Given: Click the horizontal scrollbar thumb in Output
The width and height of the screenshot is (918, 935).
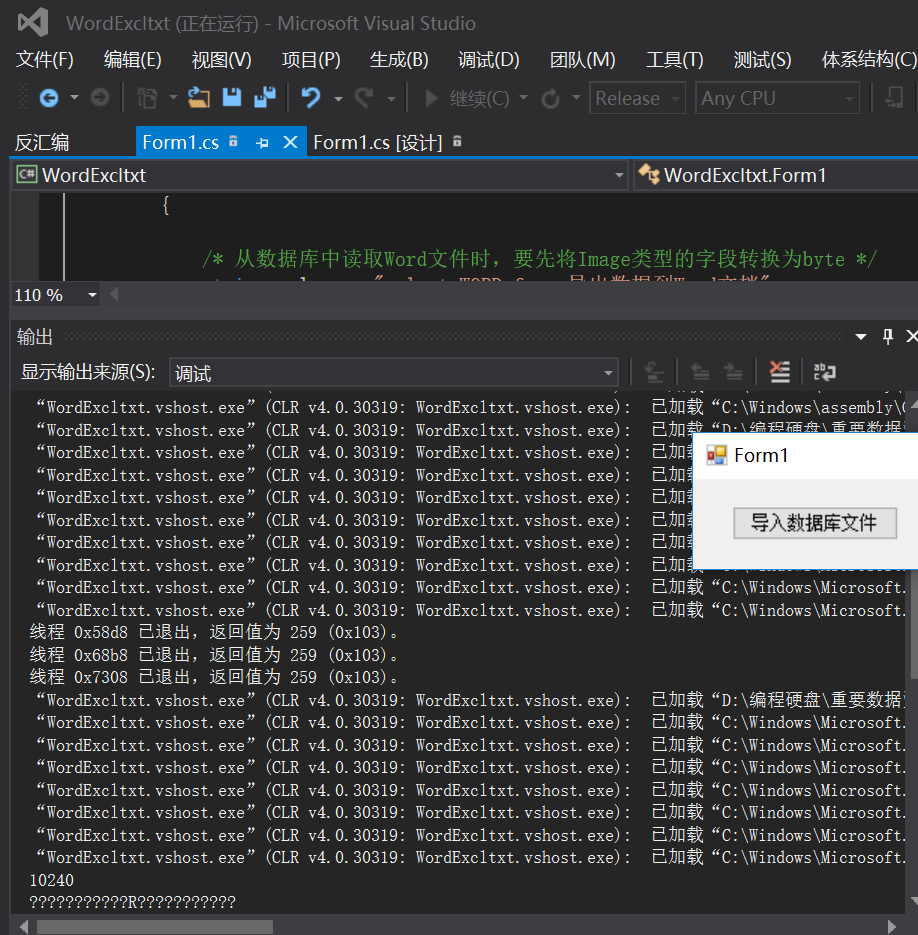Looking at the screenshot, I should pos(154,927).
